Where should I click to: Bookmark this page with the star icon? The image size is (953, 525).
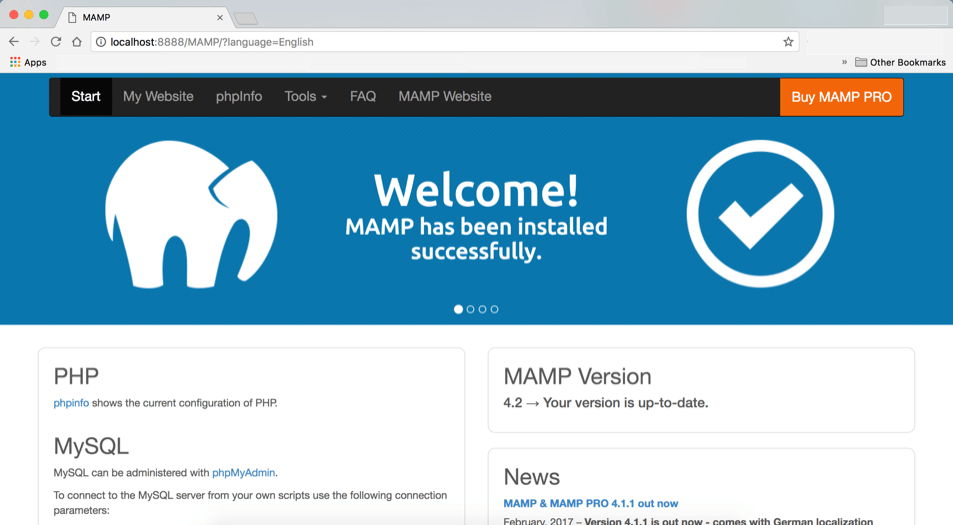tap(788, 42)
